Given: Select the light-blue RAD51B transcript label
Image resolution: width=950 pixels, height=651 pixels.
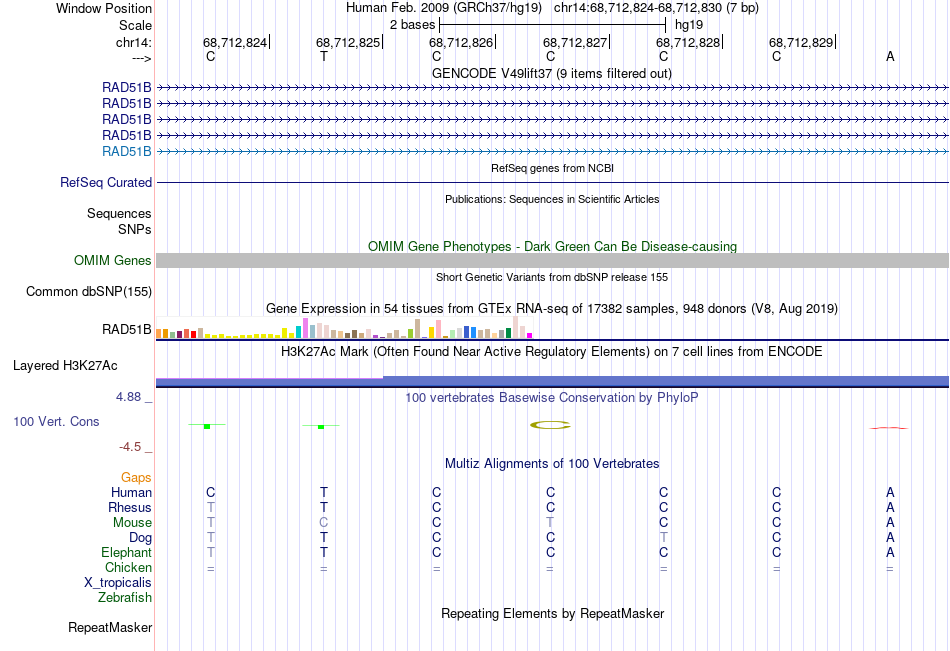Looking at the screenshot, I should click(127, 152).
